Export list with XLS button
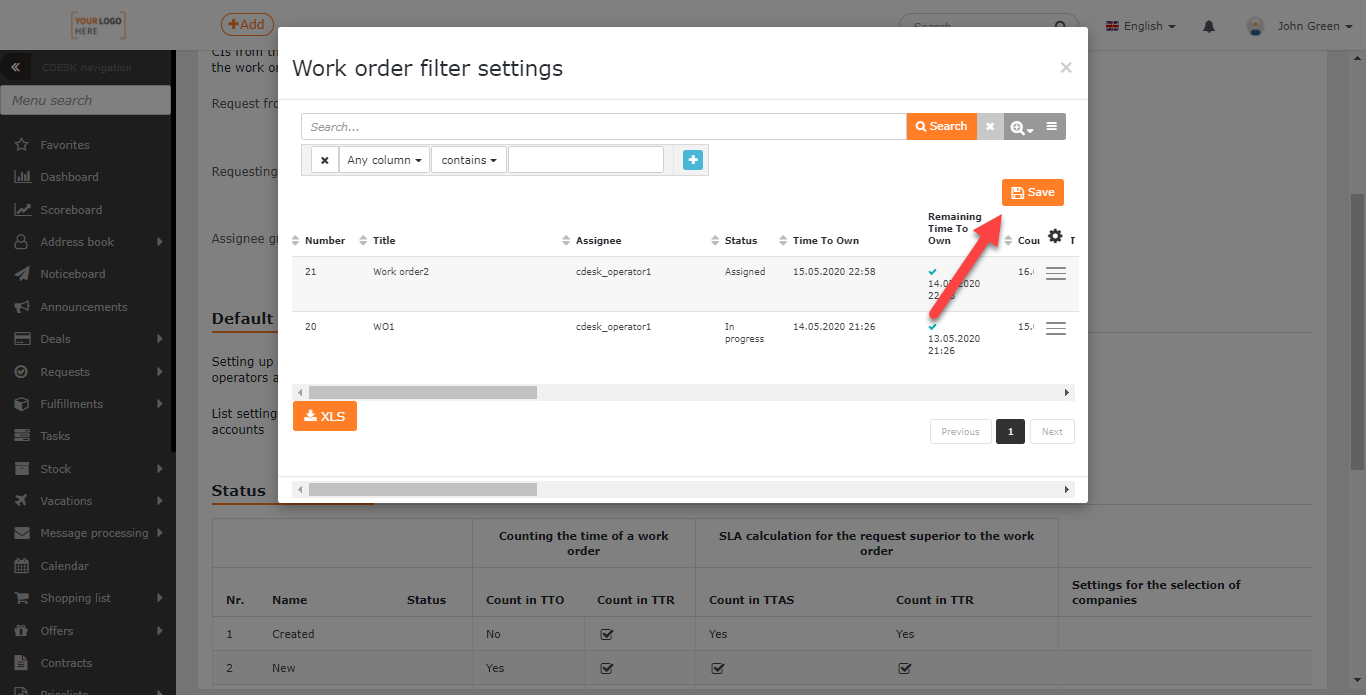Image resolution: width=1366 pixels, height=695 pixels. pyautogui.click(x=325, y=416)
